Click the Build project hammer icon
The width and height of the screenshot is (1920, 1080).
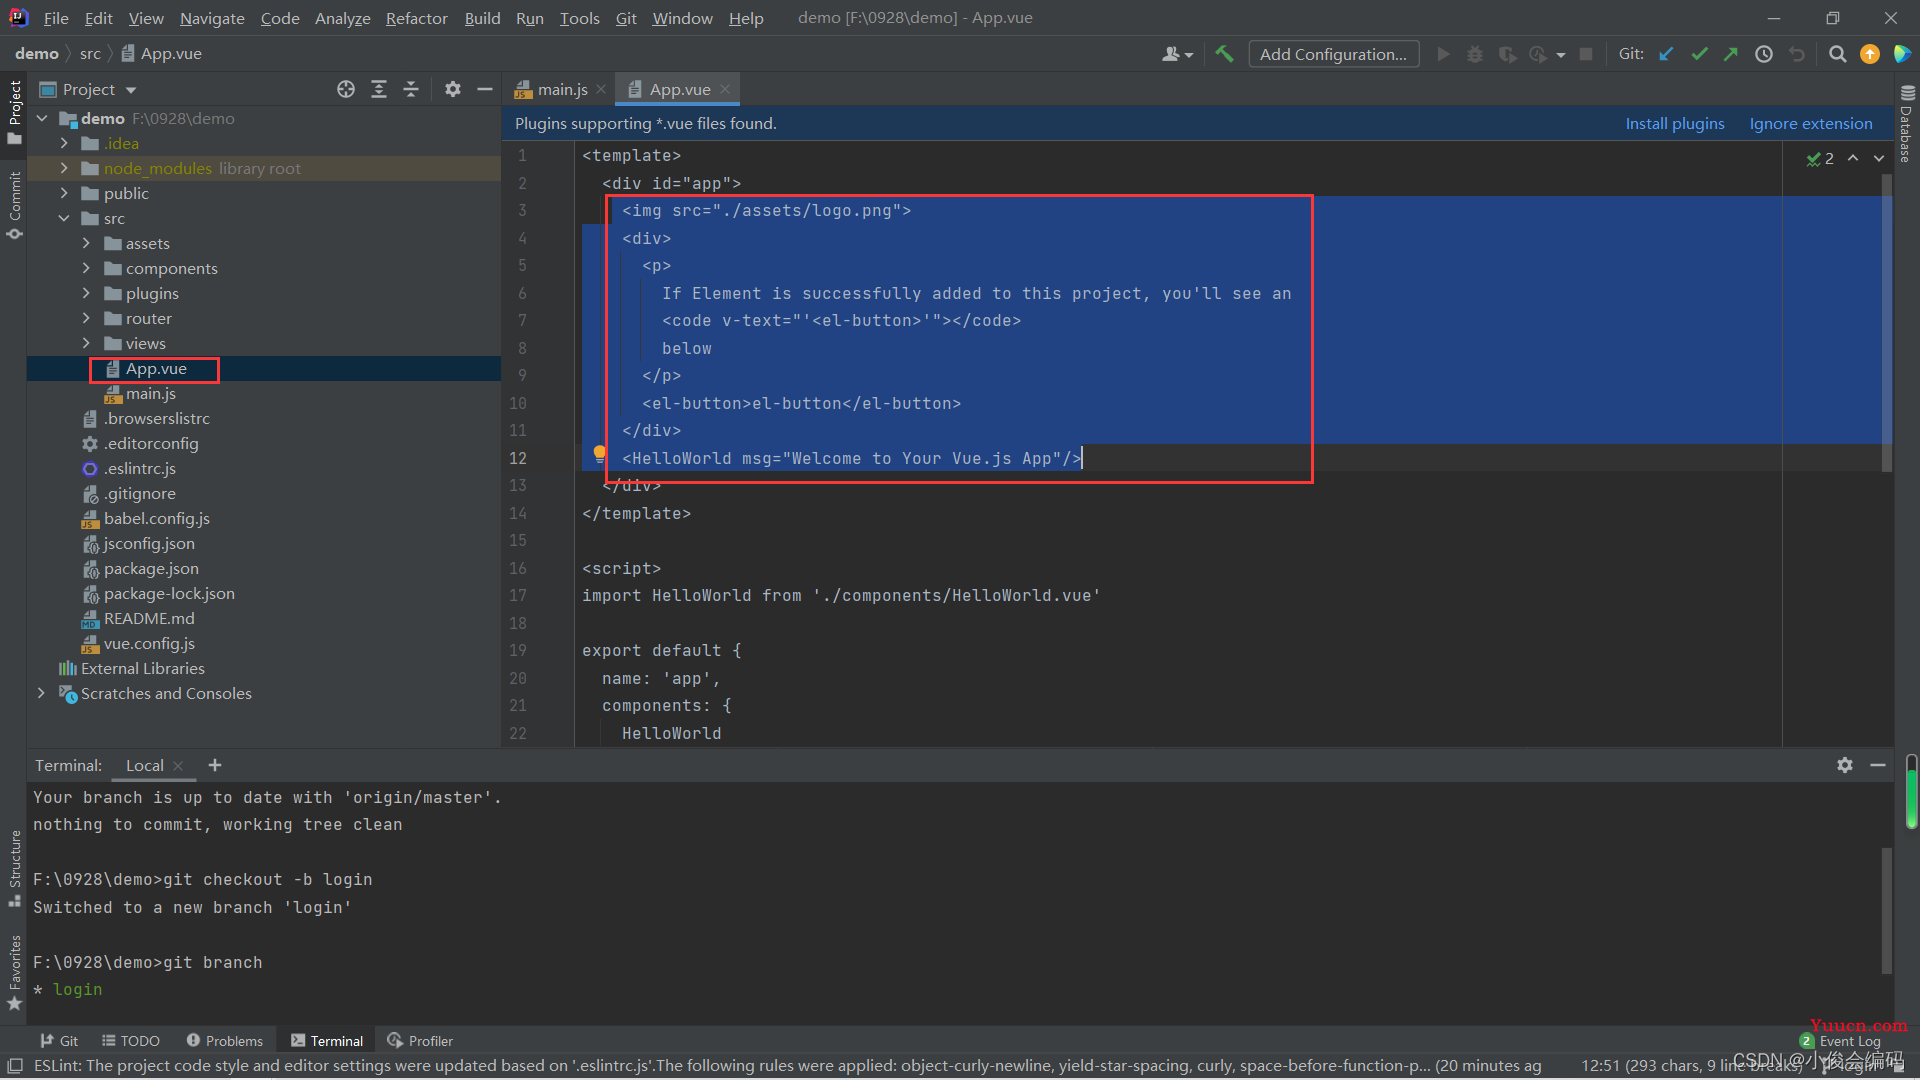pos(1226,54)
